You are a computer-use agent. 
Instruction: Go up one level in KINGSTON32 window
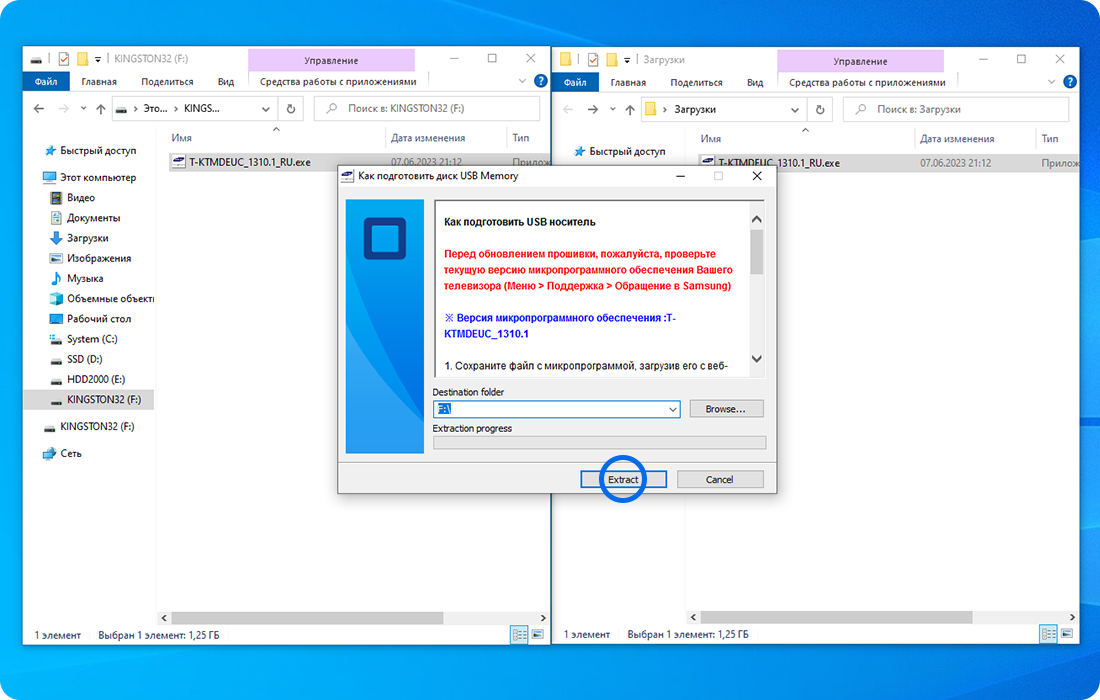tap(101, 109)
